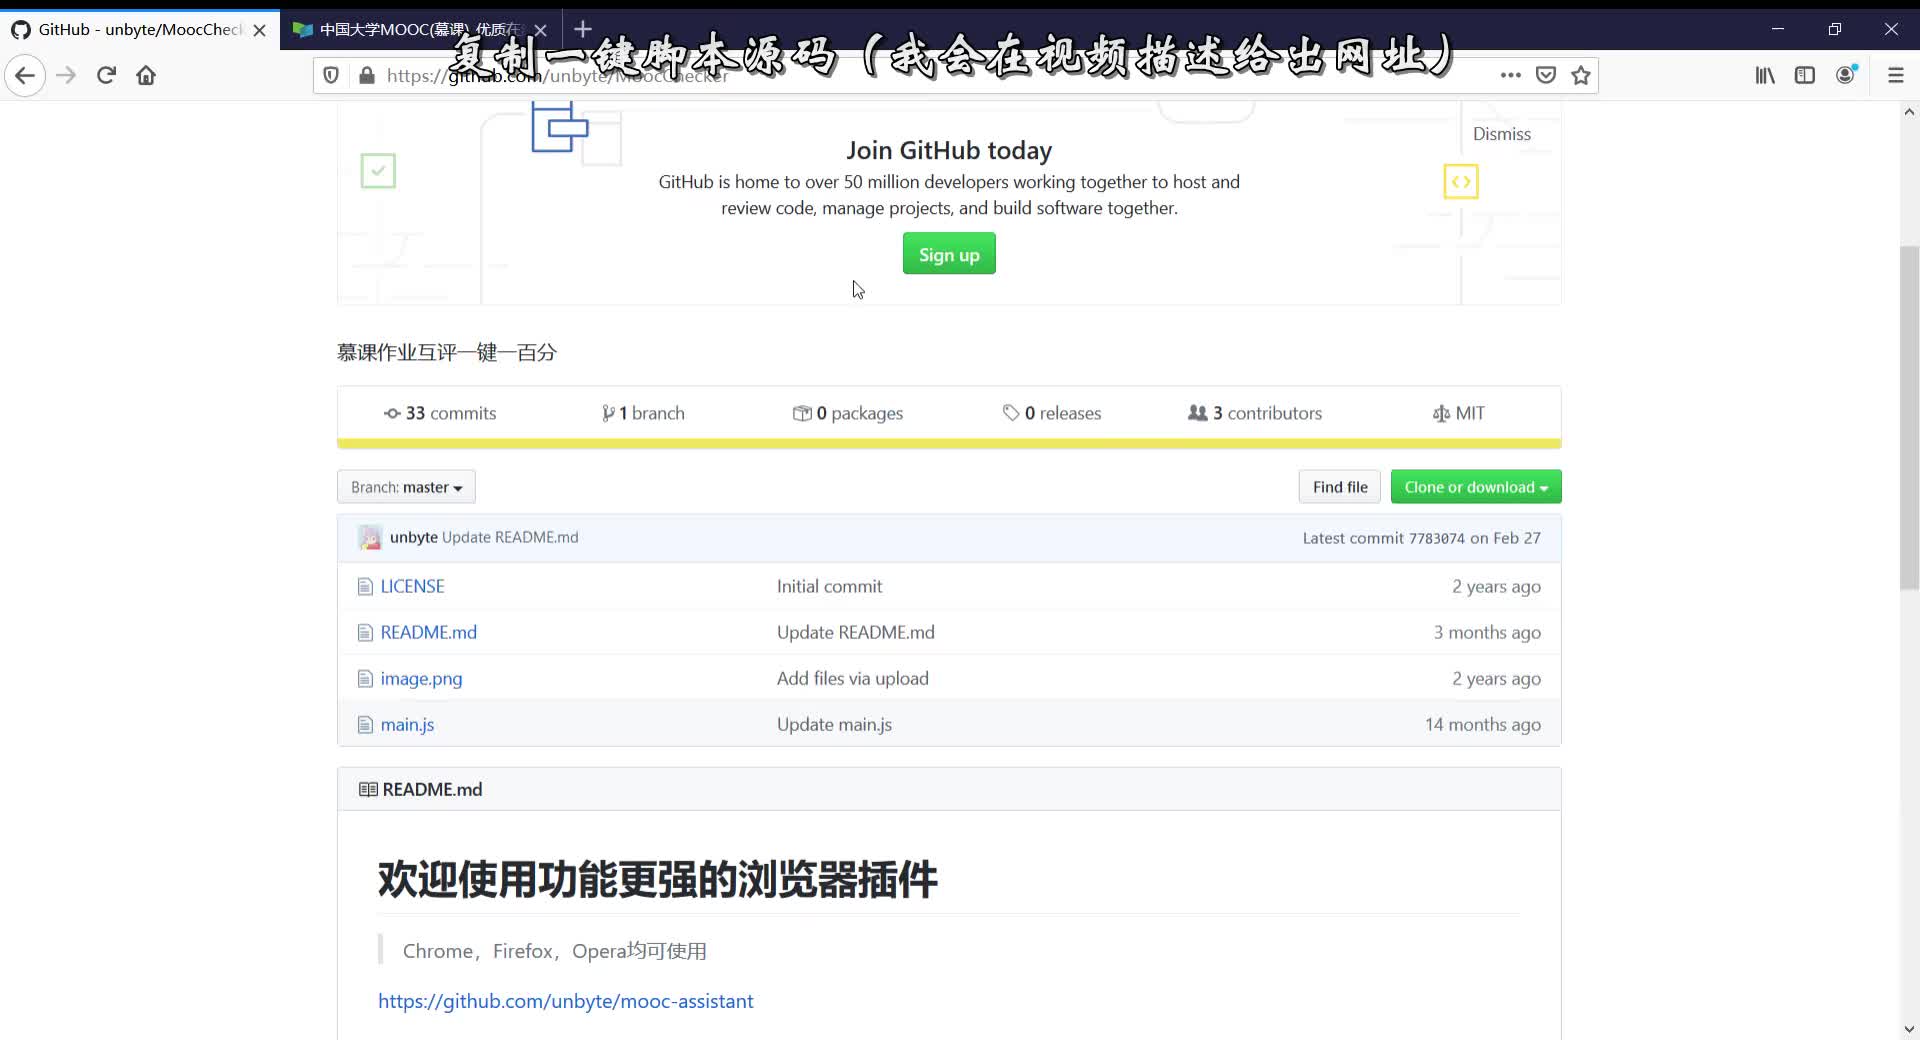
Task: Toggle the sidebar view icon
Action: [x=1805, y=75]
